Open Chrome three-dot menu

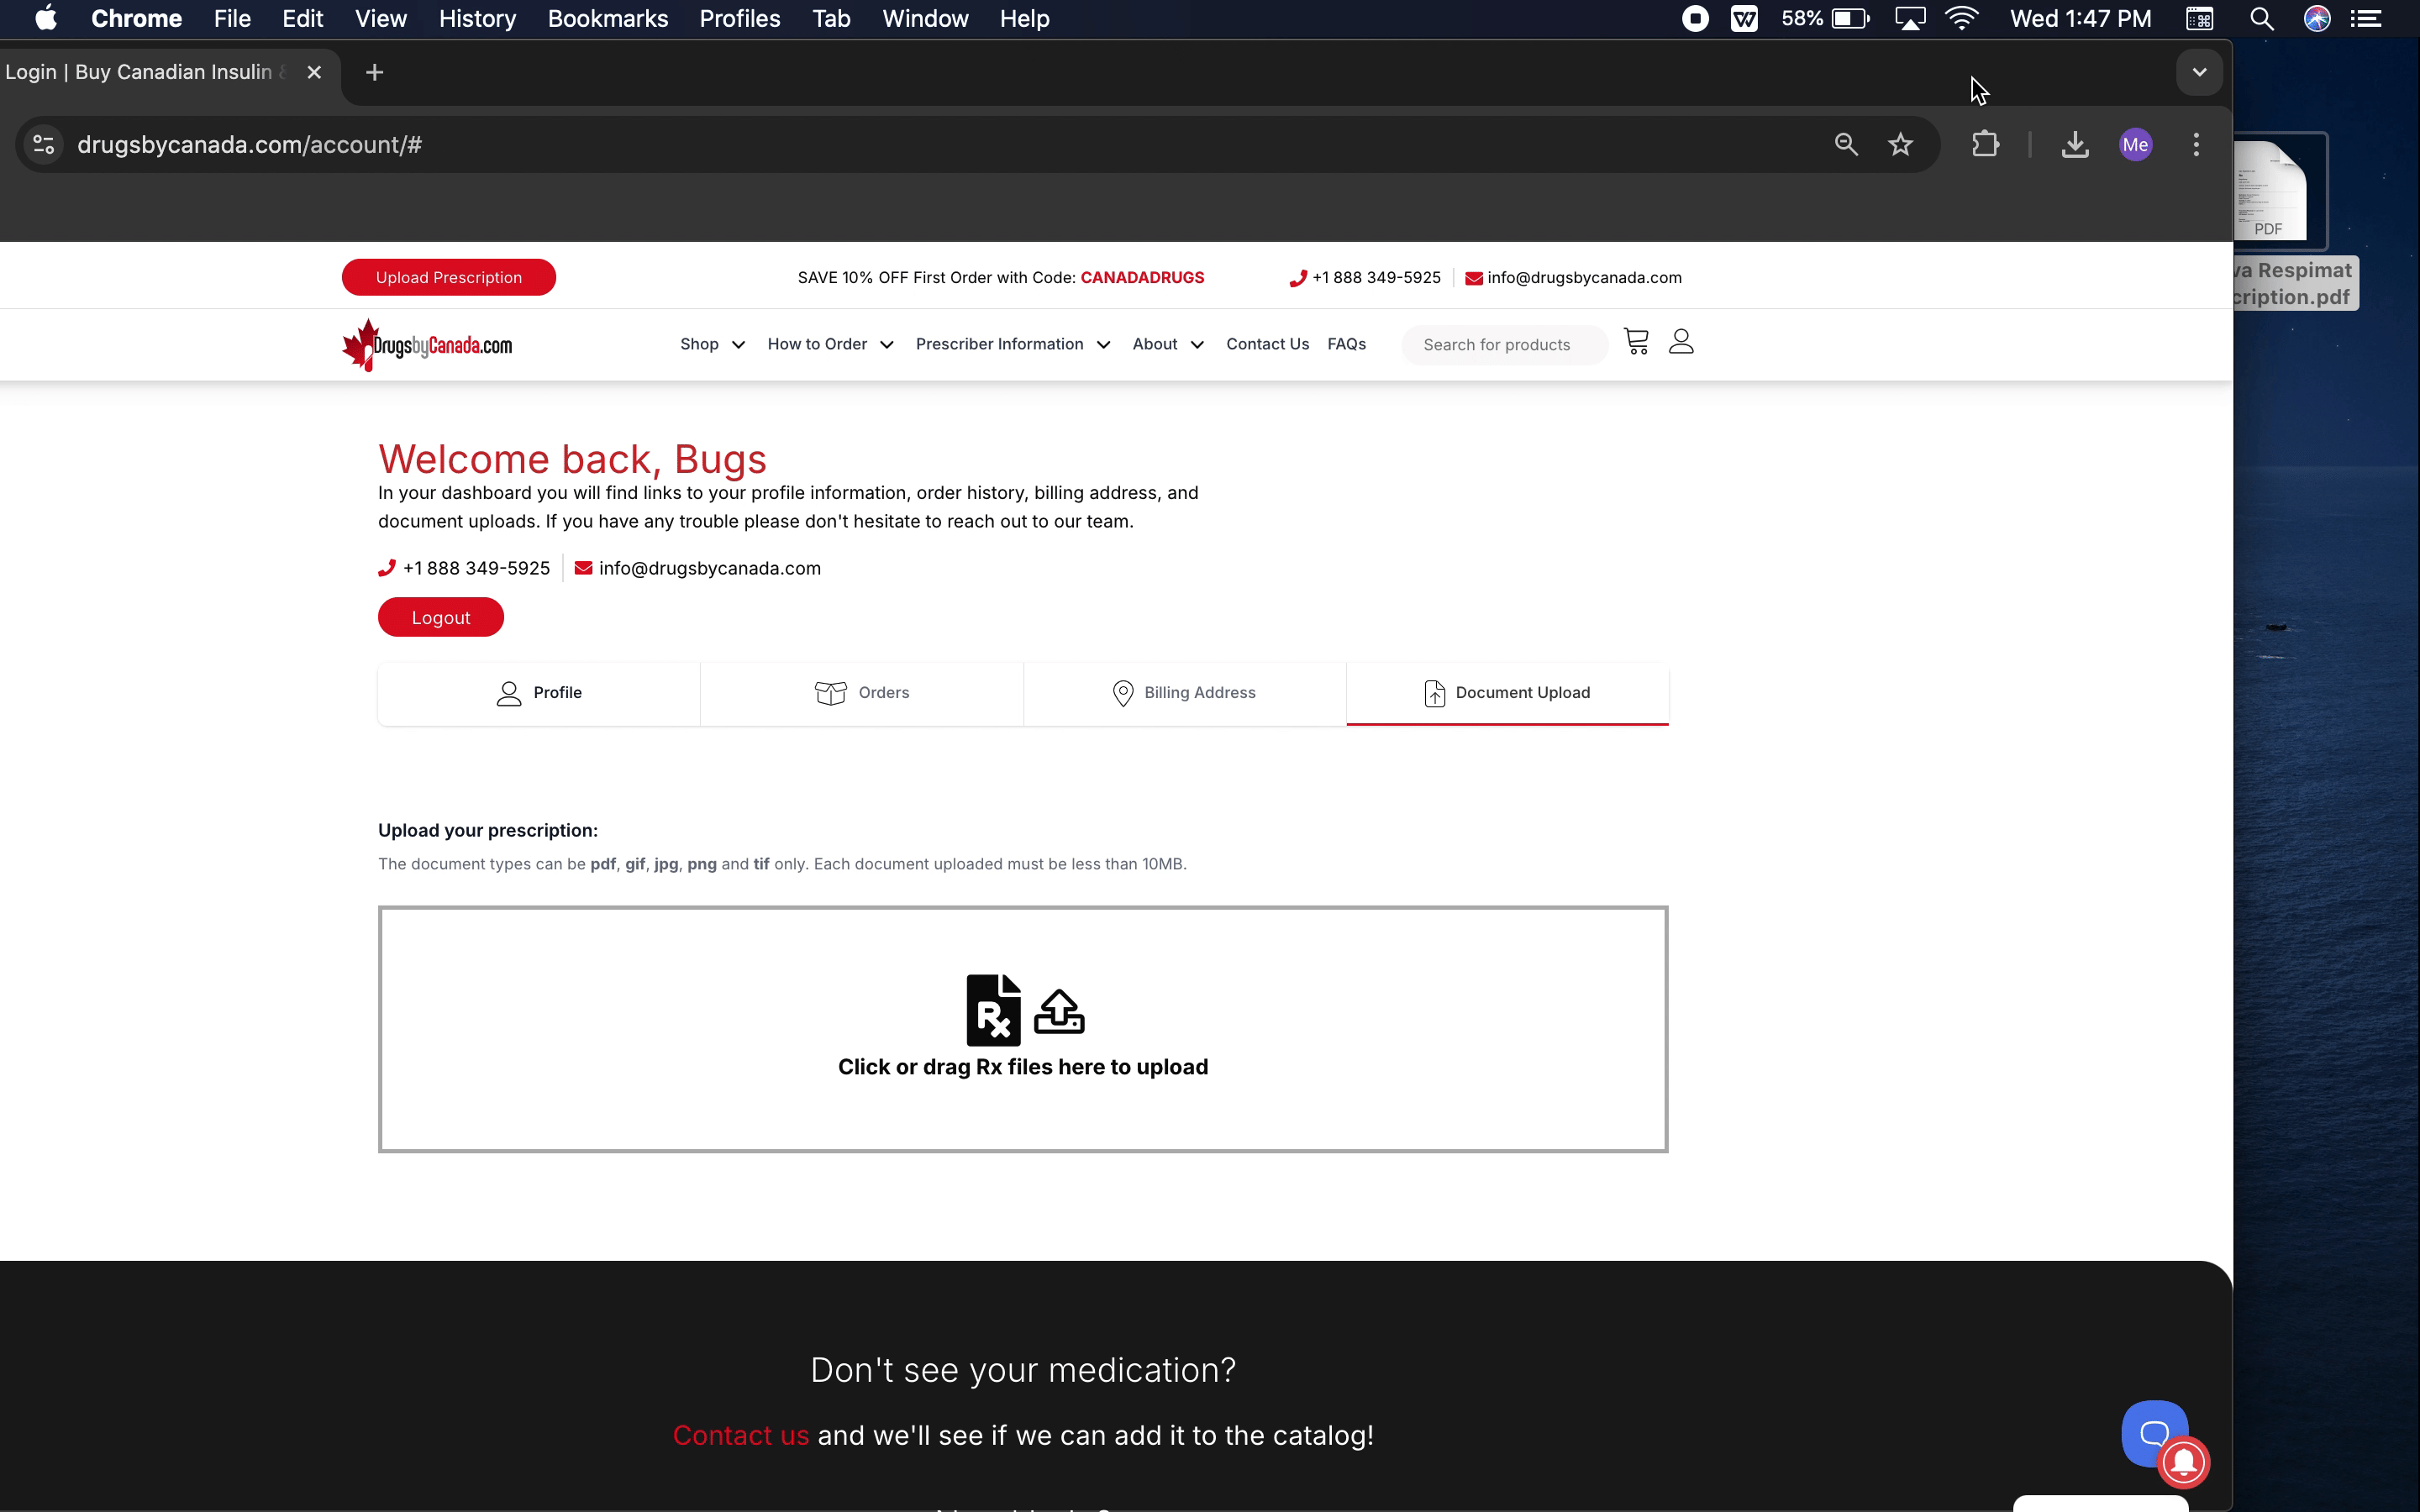tap(2196, 145)
